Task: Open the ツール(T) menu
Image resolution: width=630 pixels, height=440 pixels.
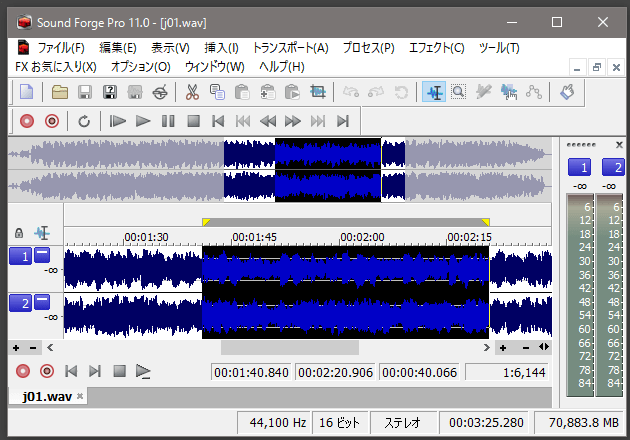Action: 499,48
